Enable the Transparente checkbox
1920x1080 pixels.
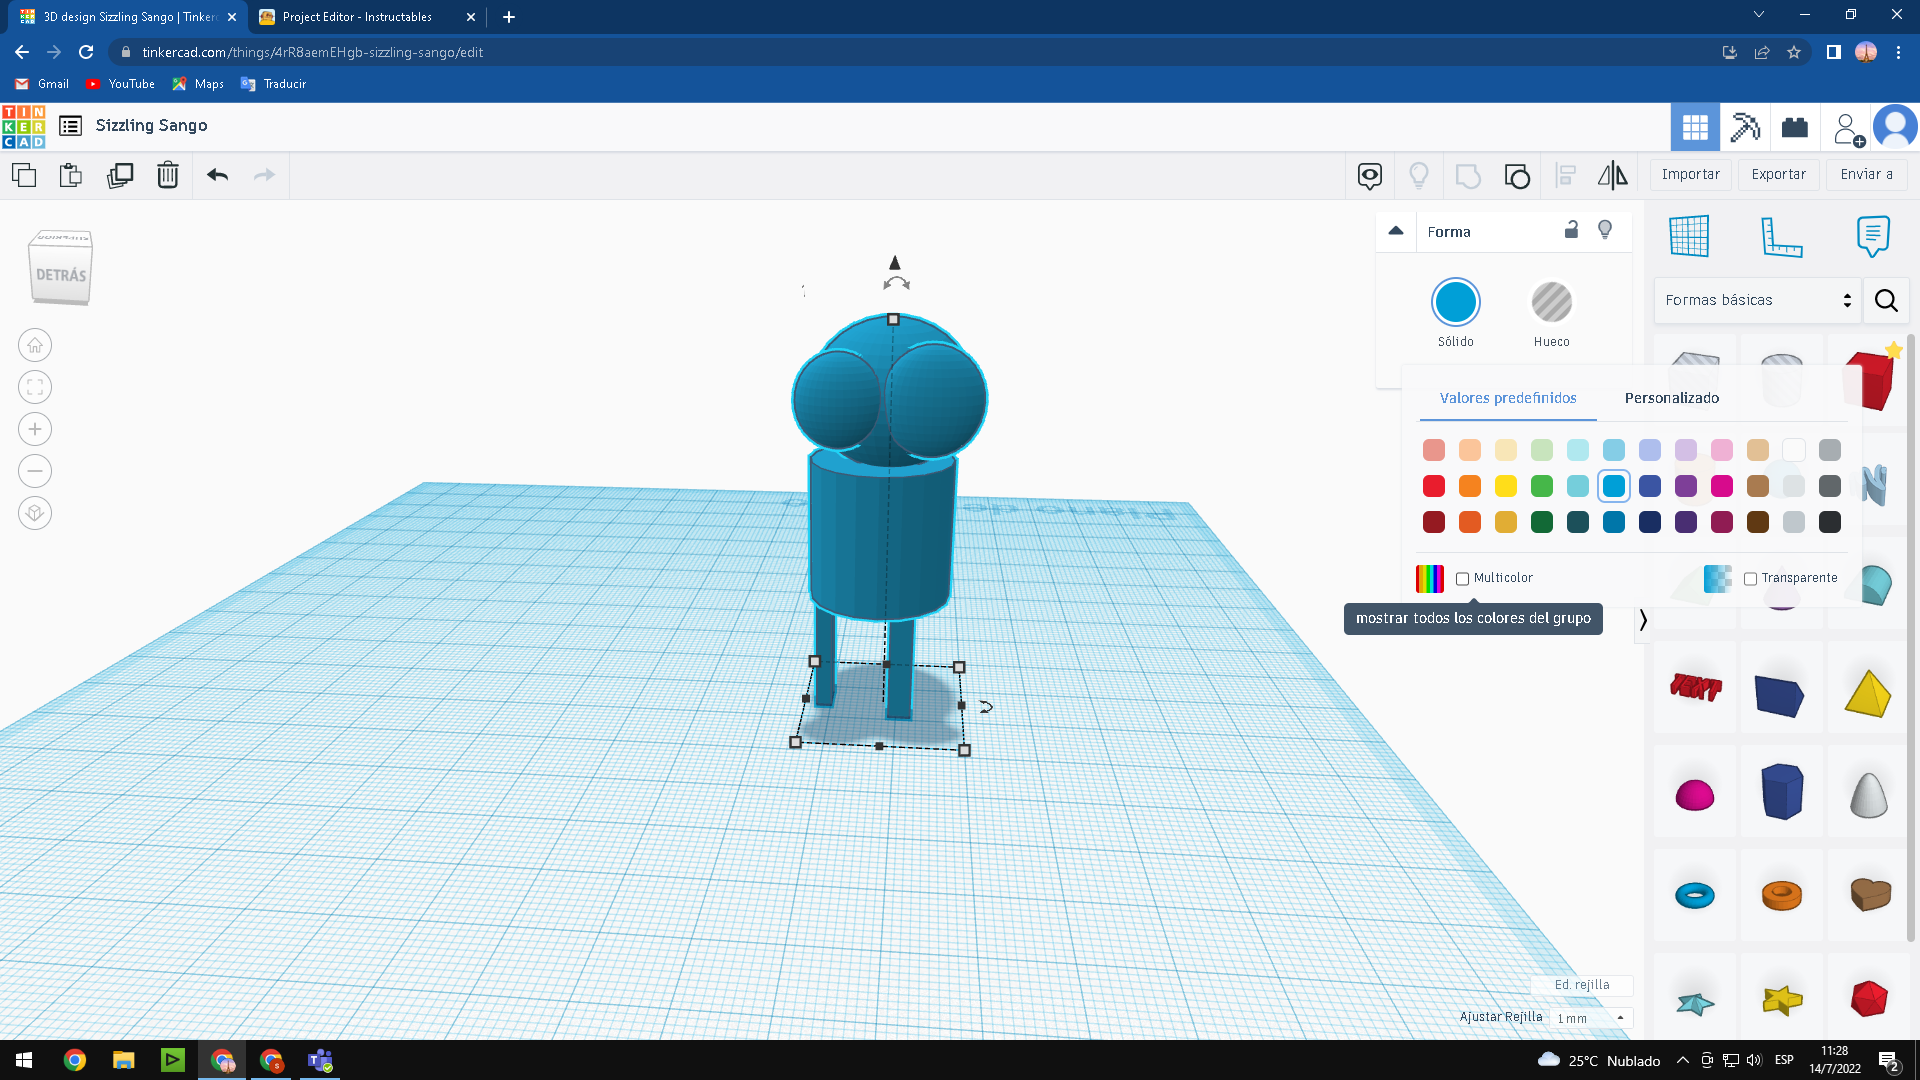(x=1750, y=579)
